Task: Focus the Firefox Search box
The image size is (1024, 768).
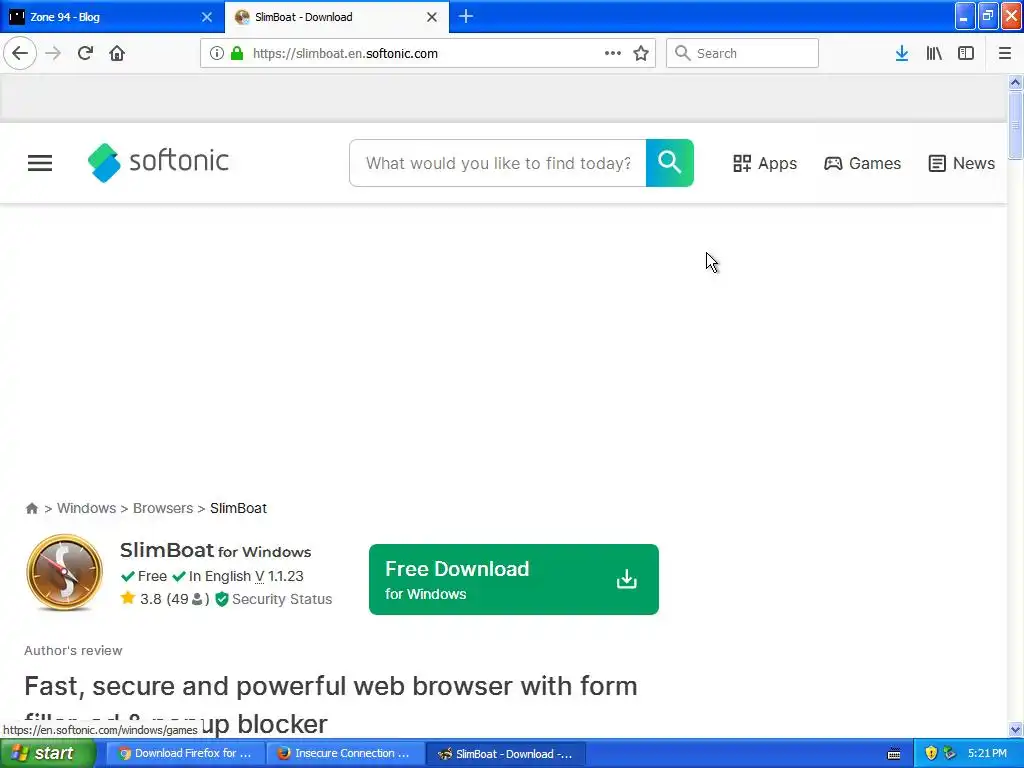Action: pyautogui.click(x=742, y=53)
